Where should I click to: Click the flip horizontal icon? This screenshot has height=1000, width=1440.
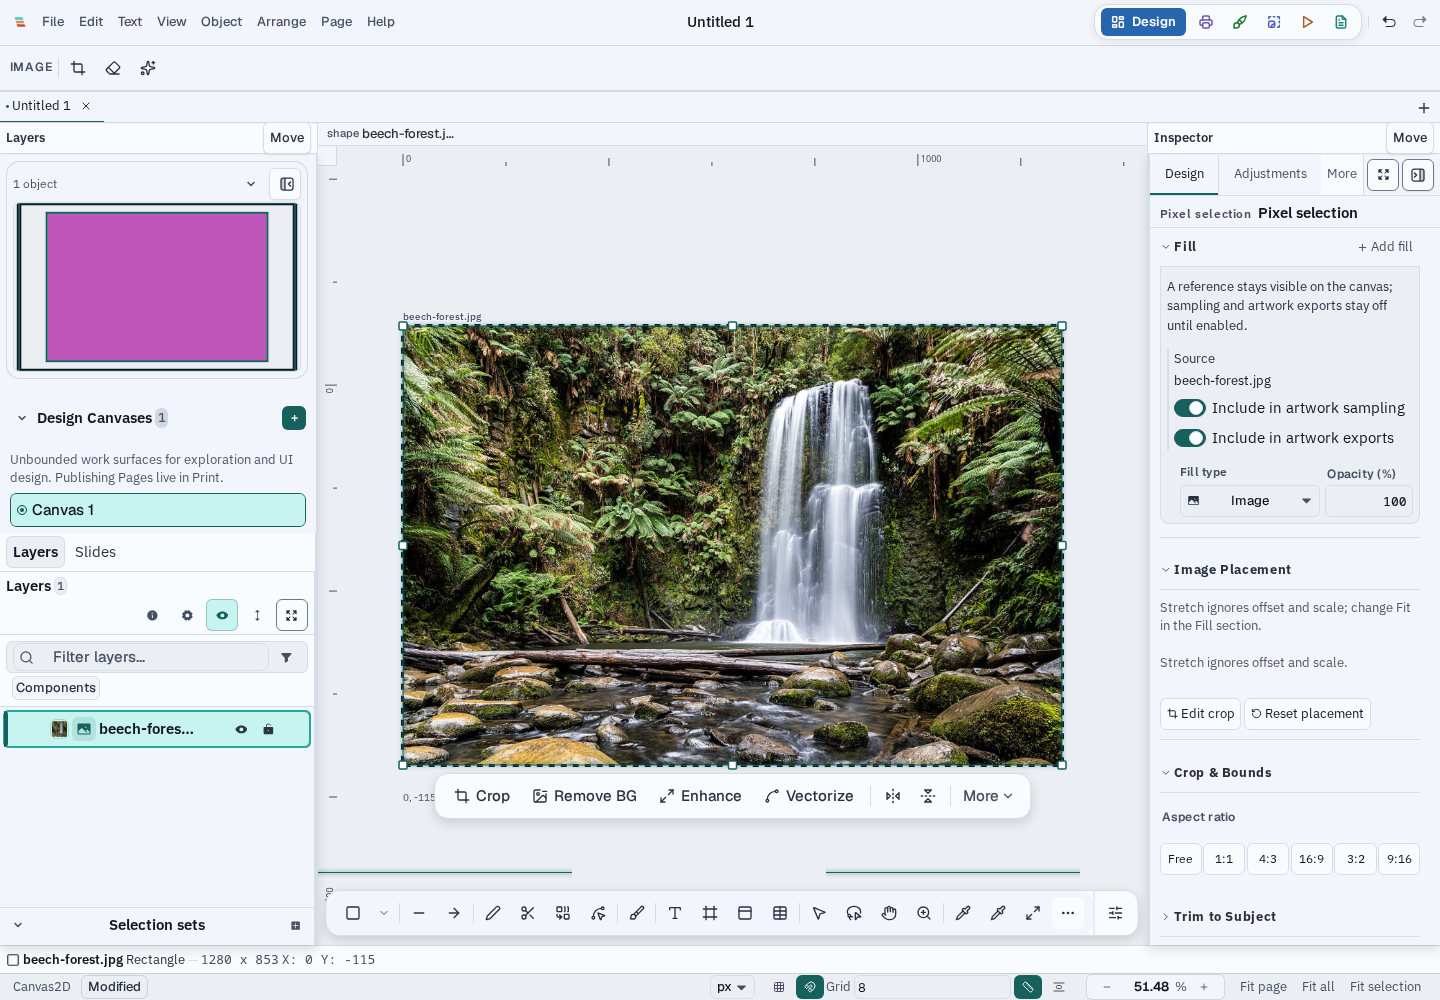click(893, 796)
